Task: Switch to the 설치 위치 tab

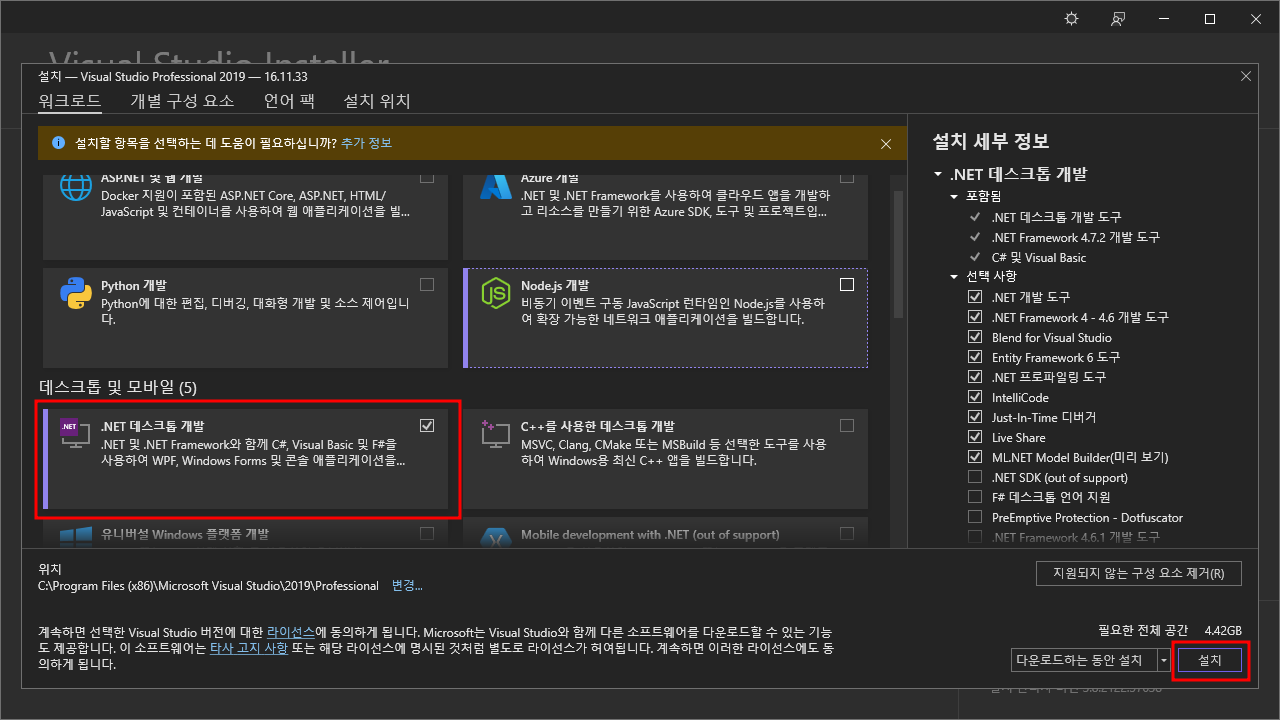Action: [x=377, y=101]
